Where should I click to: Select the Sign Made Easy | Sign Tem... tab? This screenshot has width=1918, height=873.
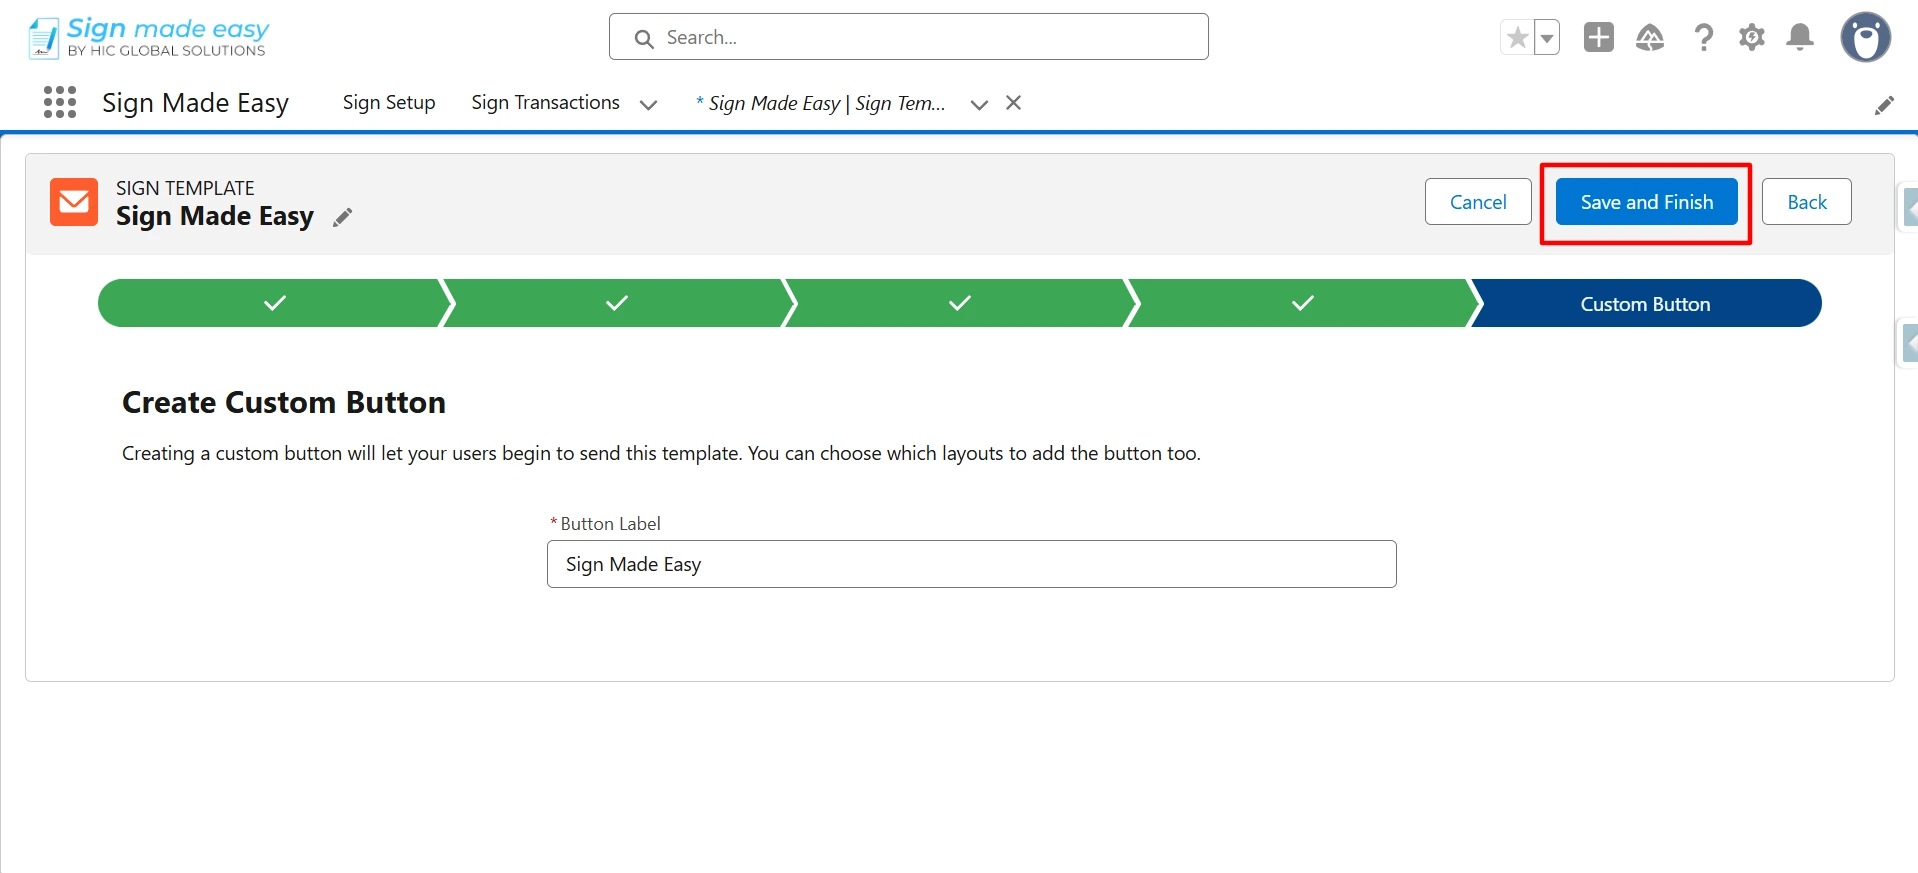821,103
